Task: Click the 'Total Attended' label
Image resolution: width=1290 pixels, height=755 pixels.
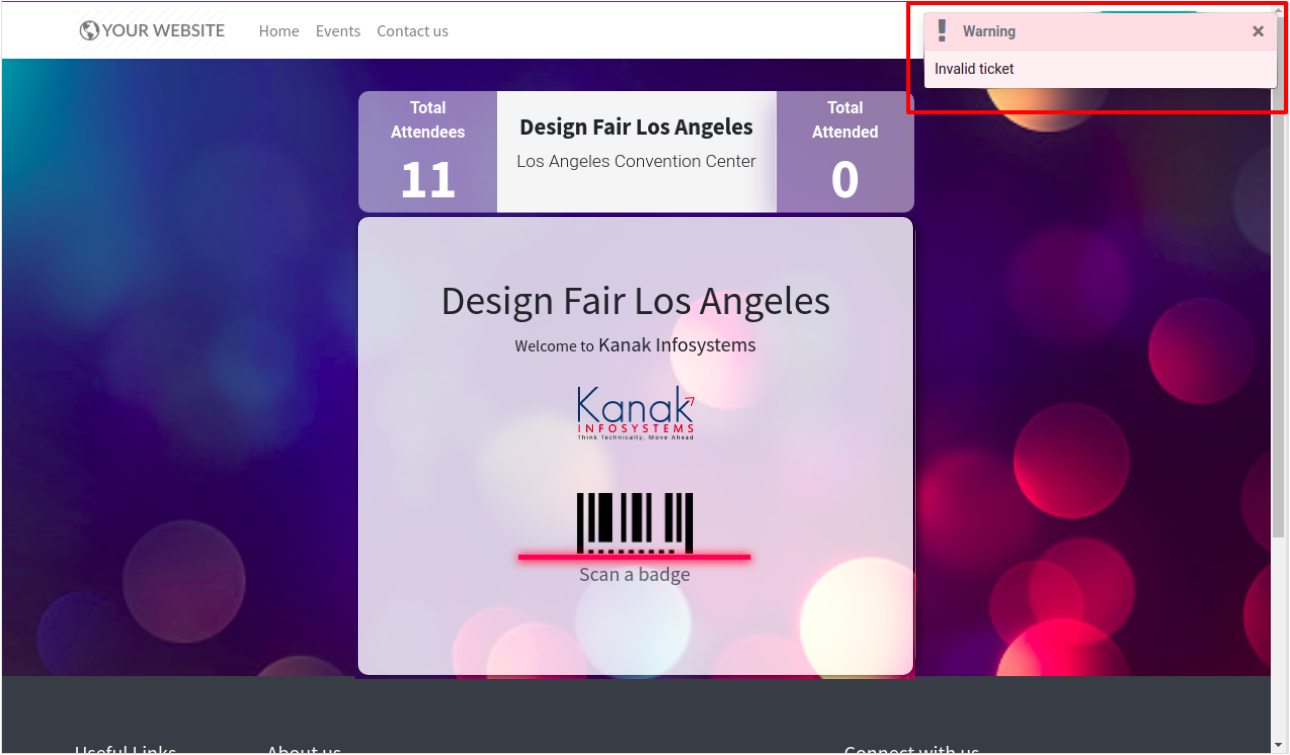Action: coord(845,119)
